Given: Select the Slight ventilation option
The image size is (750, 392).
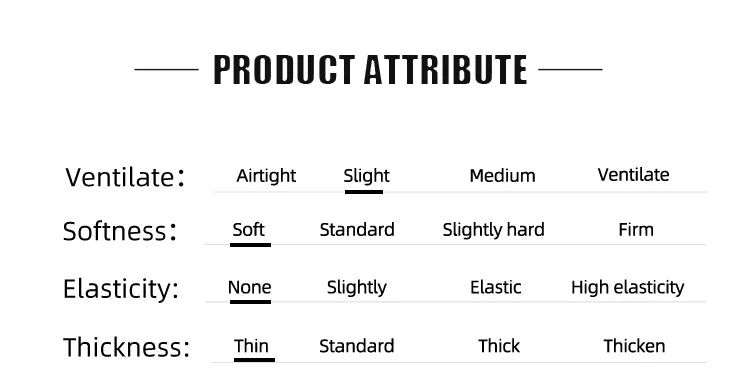Looking at the screenshot, I should [x=366, y=176].
